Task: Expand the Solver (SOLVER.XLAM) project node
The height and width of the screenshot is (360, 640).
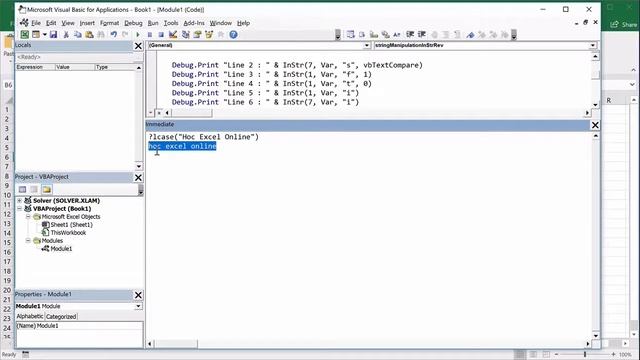Action: 20,200
